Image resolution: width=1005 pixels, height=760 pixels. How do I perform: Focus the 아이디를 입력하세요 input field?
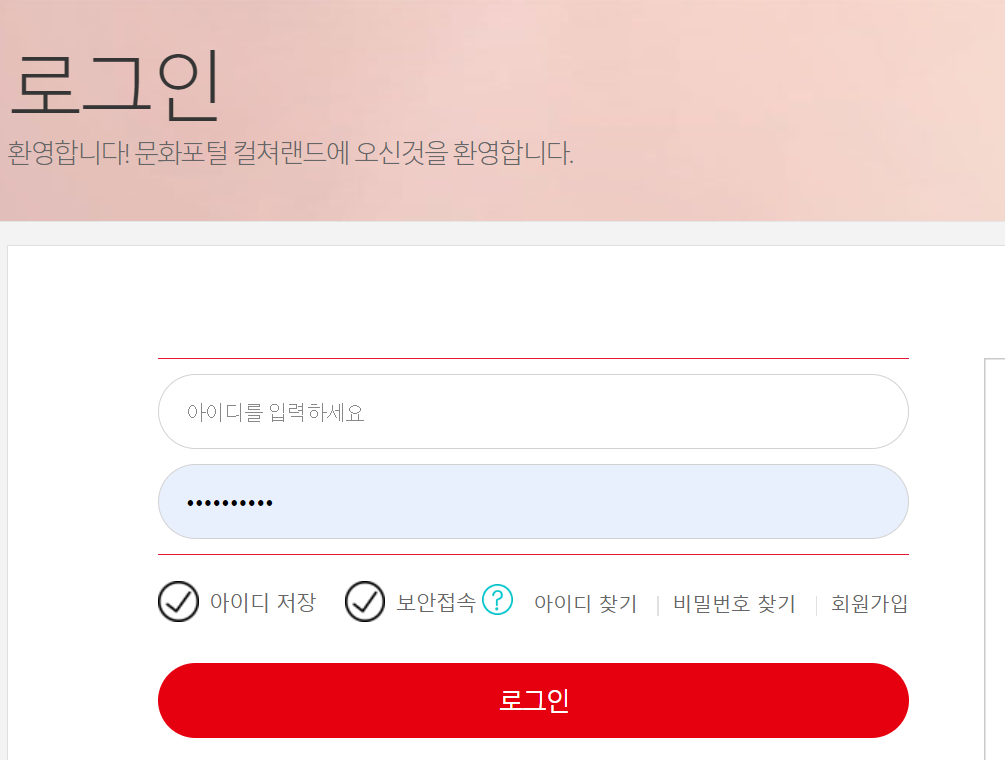(533, 411)
